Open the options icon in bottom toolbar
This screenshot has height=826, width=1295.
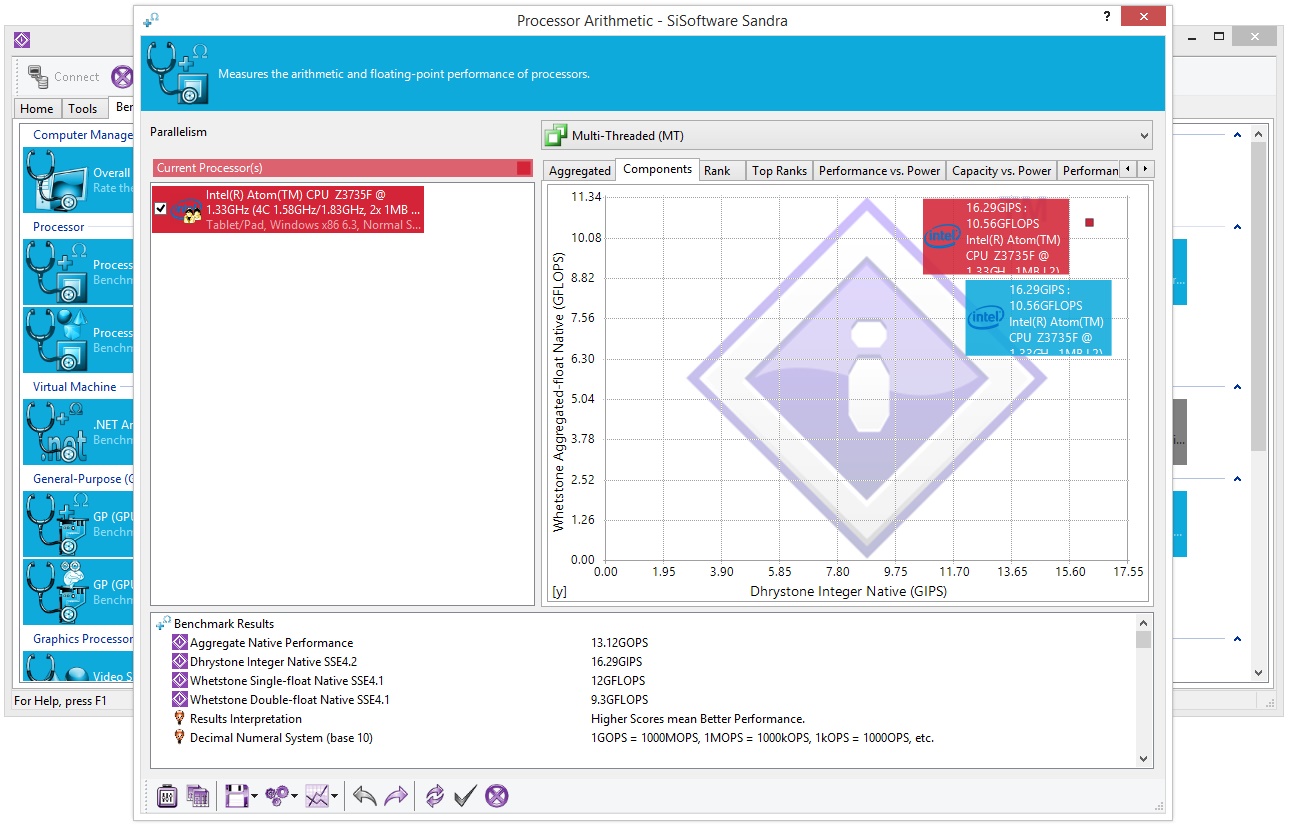point(168,796)
